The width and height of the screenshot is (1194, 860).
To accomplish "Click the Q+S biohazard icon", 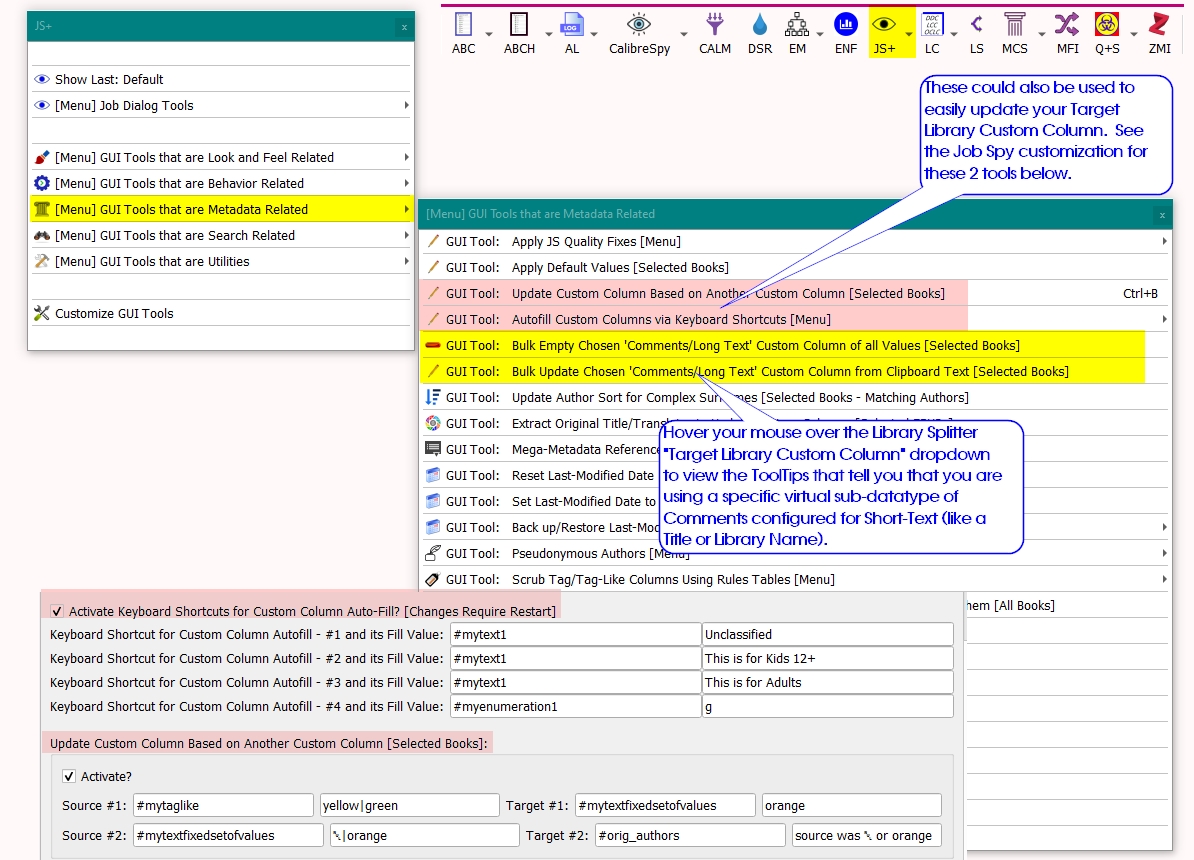I will [1106, 25].
